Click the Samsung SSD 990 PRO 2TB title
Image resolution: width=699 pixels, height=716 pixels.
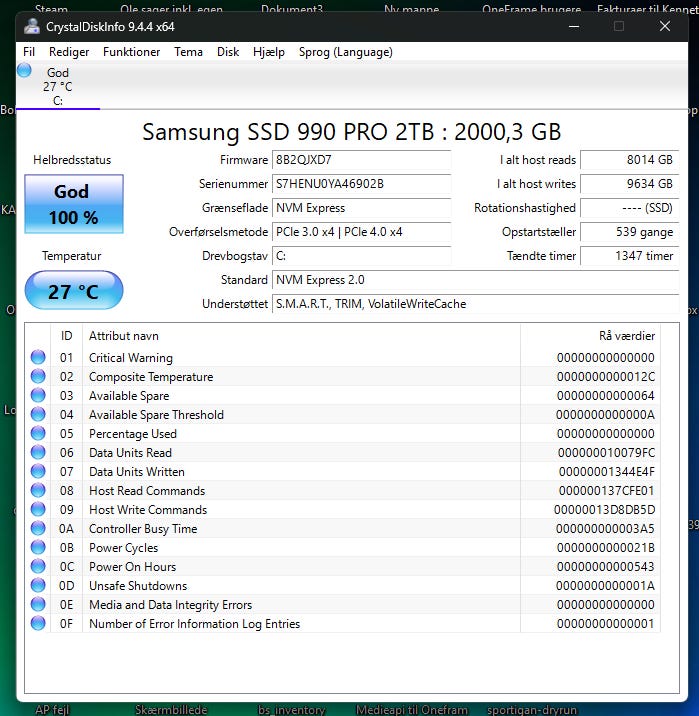coord(352,132)
